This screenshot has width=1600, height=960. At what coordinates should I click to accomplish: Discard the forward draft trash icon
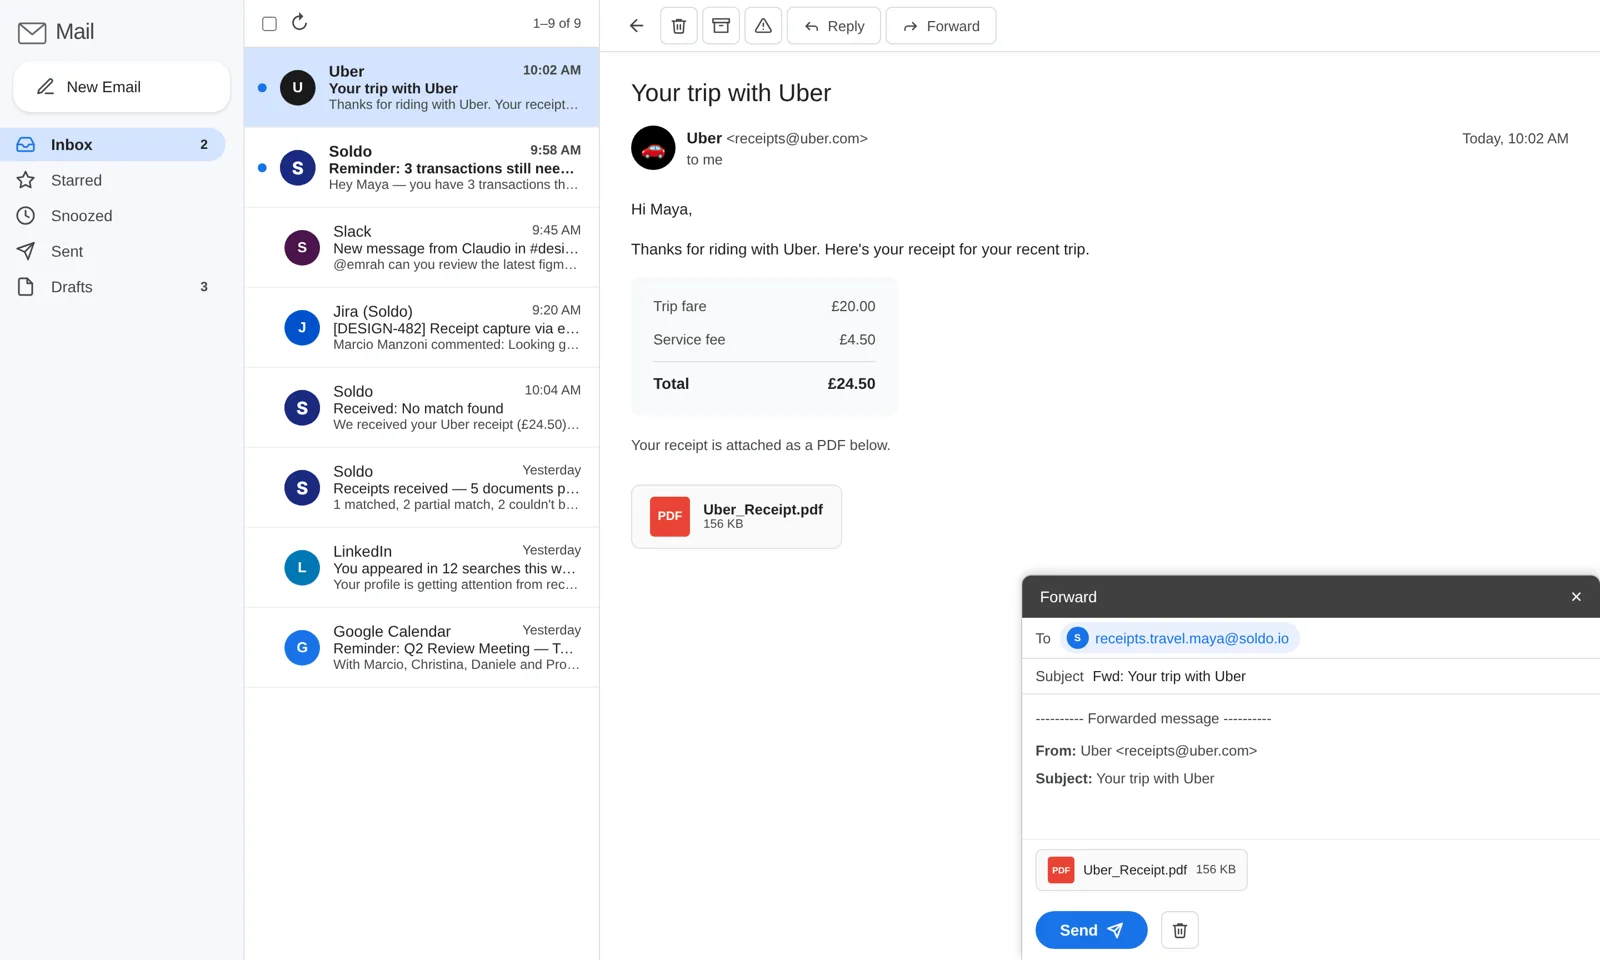tap(1180, 930)
